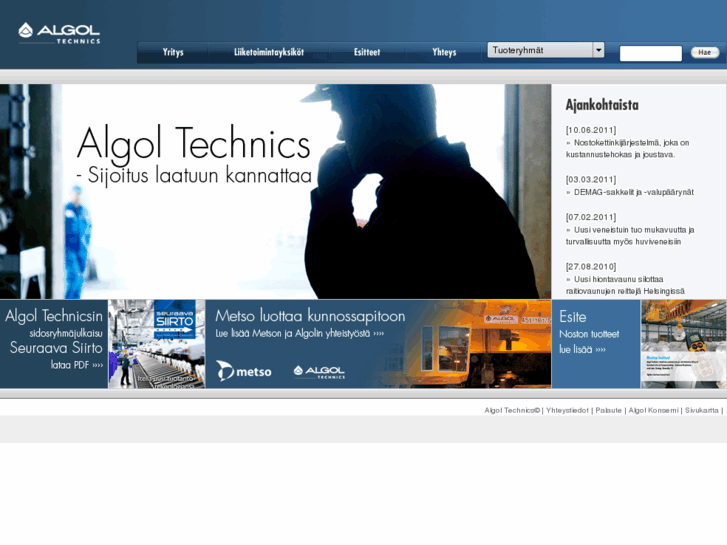Screen dimensions: 727x545
Task: Open the Sivukartta footer link
Action: tap(701, 410)
